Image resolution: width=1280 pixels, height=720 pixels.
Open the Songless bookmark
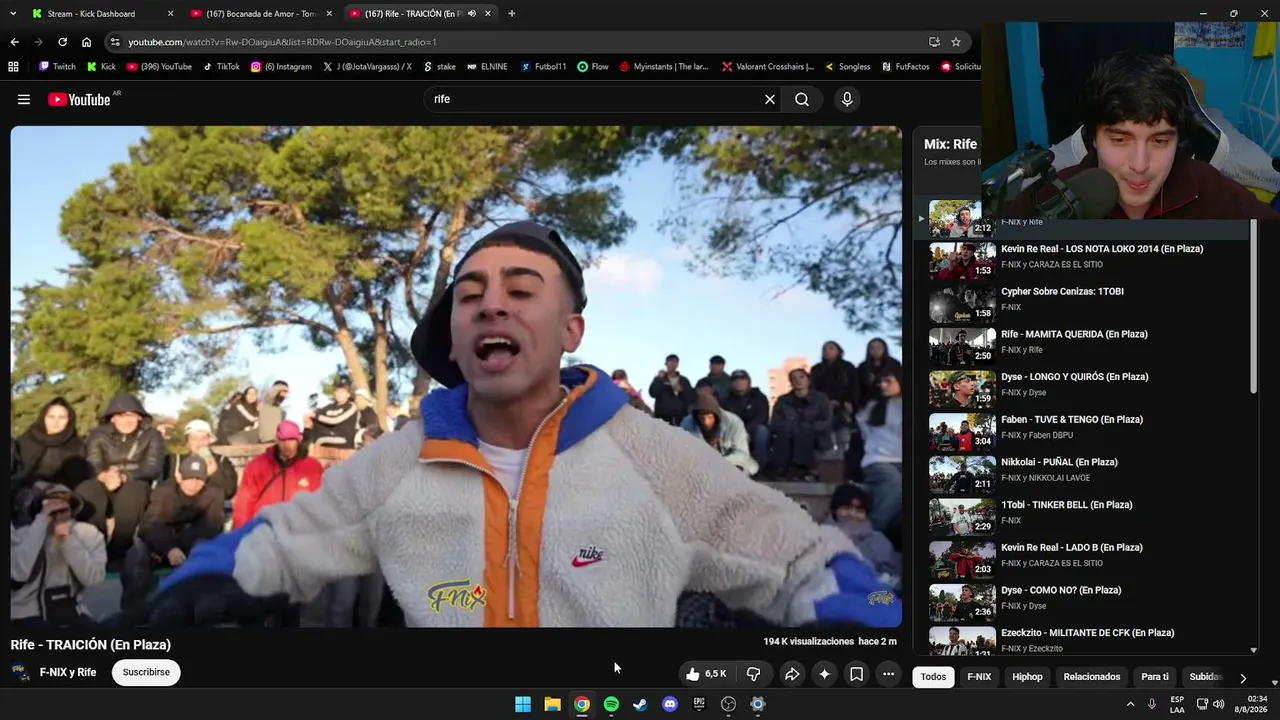(x=847, y=67)
